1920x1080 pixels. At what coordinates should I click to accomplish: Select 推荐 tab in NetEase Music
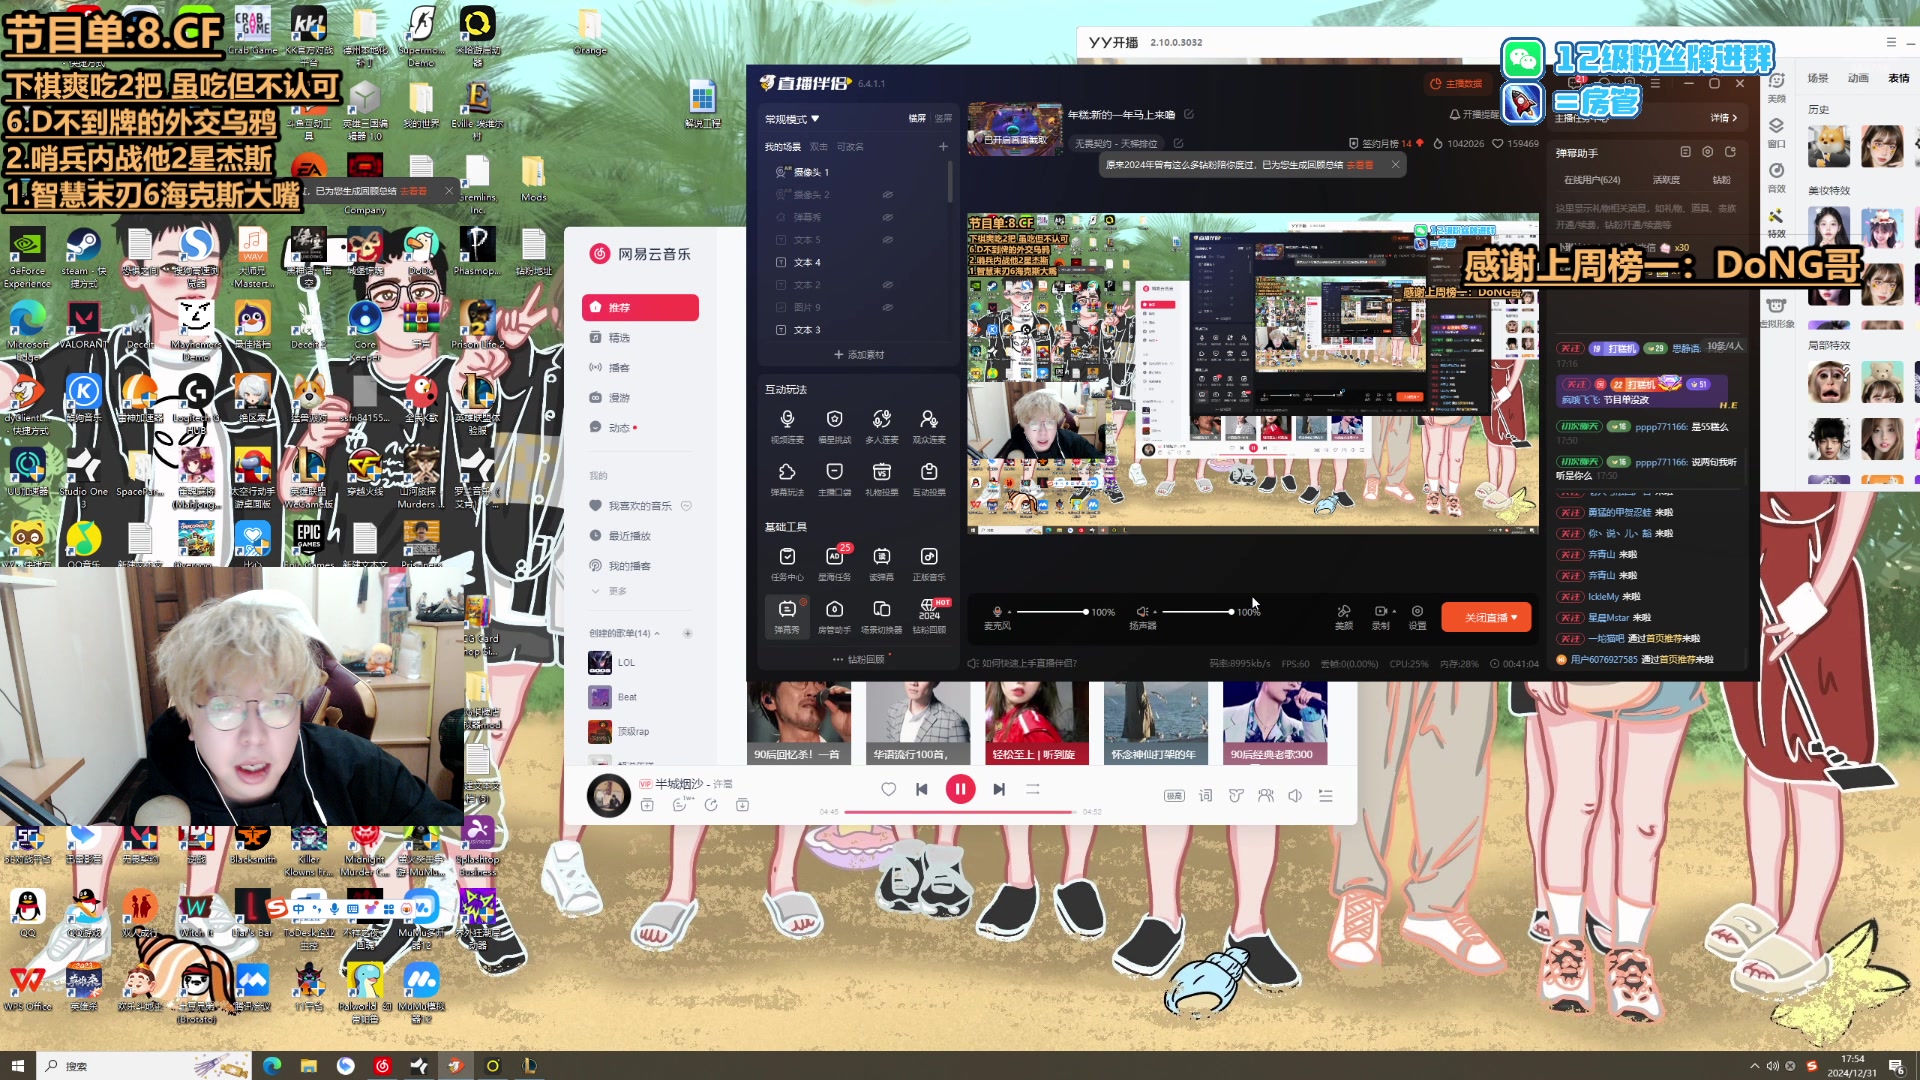click(x=640, y=307)
